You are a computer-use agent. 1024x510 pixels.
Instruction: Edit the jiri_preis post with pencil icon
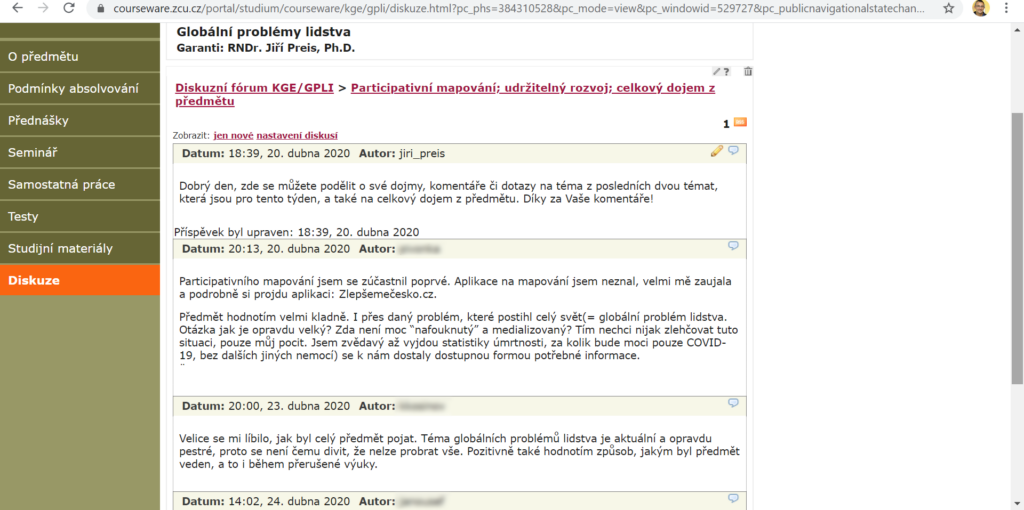click(716, 151)
